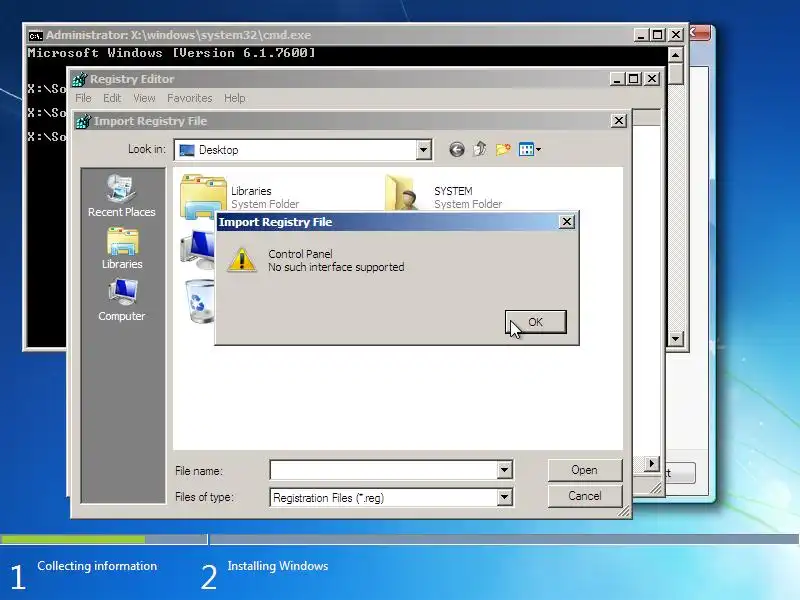Close the Windows setup window behind cmd

click(x=699, y=33)
